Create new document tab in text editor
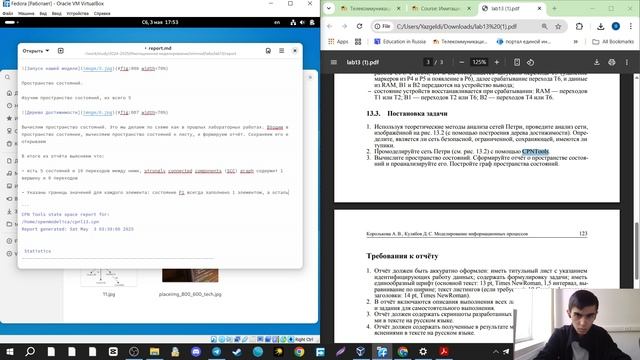This screenshot has width=640, height=360. click(x=60, y=51)
